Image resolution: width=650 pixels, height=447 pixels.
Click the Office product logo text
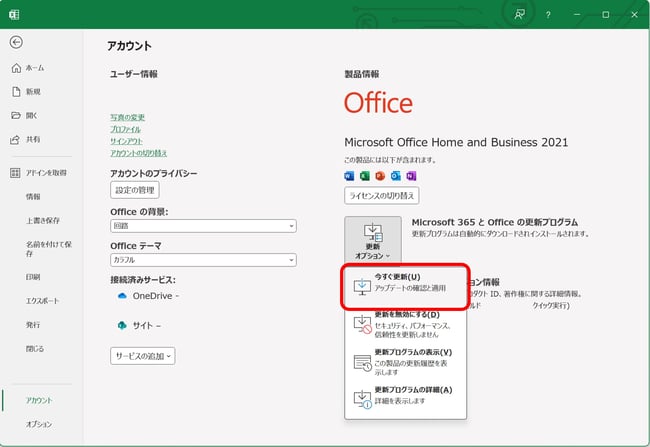point(378,103)
